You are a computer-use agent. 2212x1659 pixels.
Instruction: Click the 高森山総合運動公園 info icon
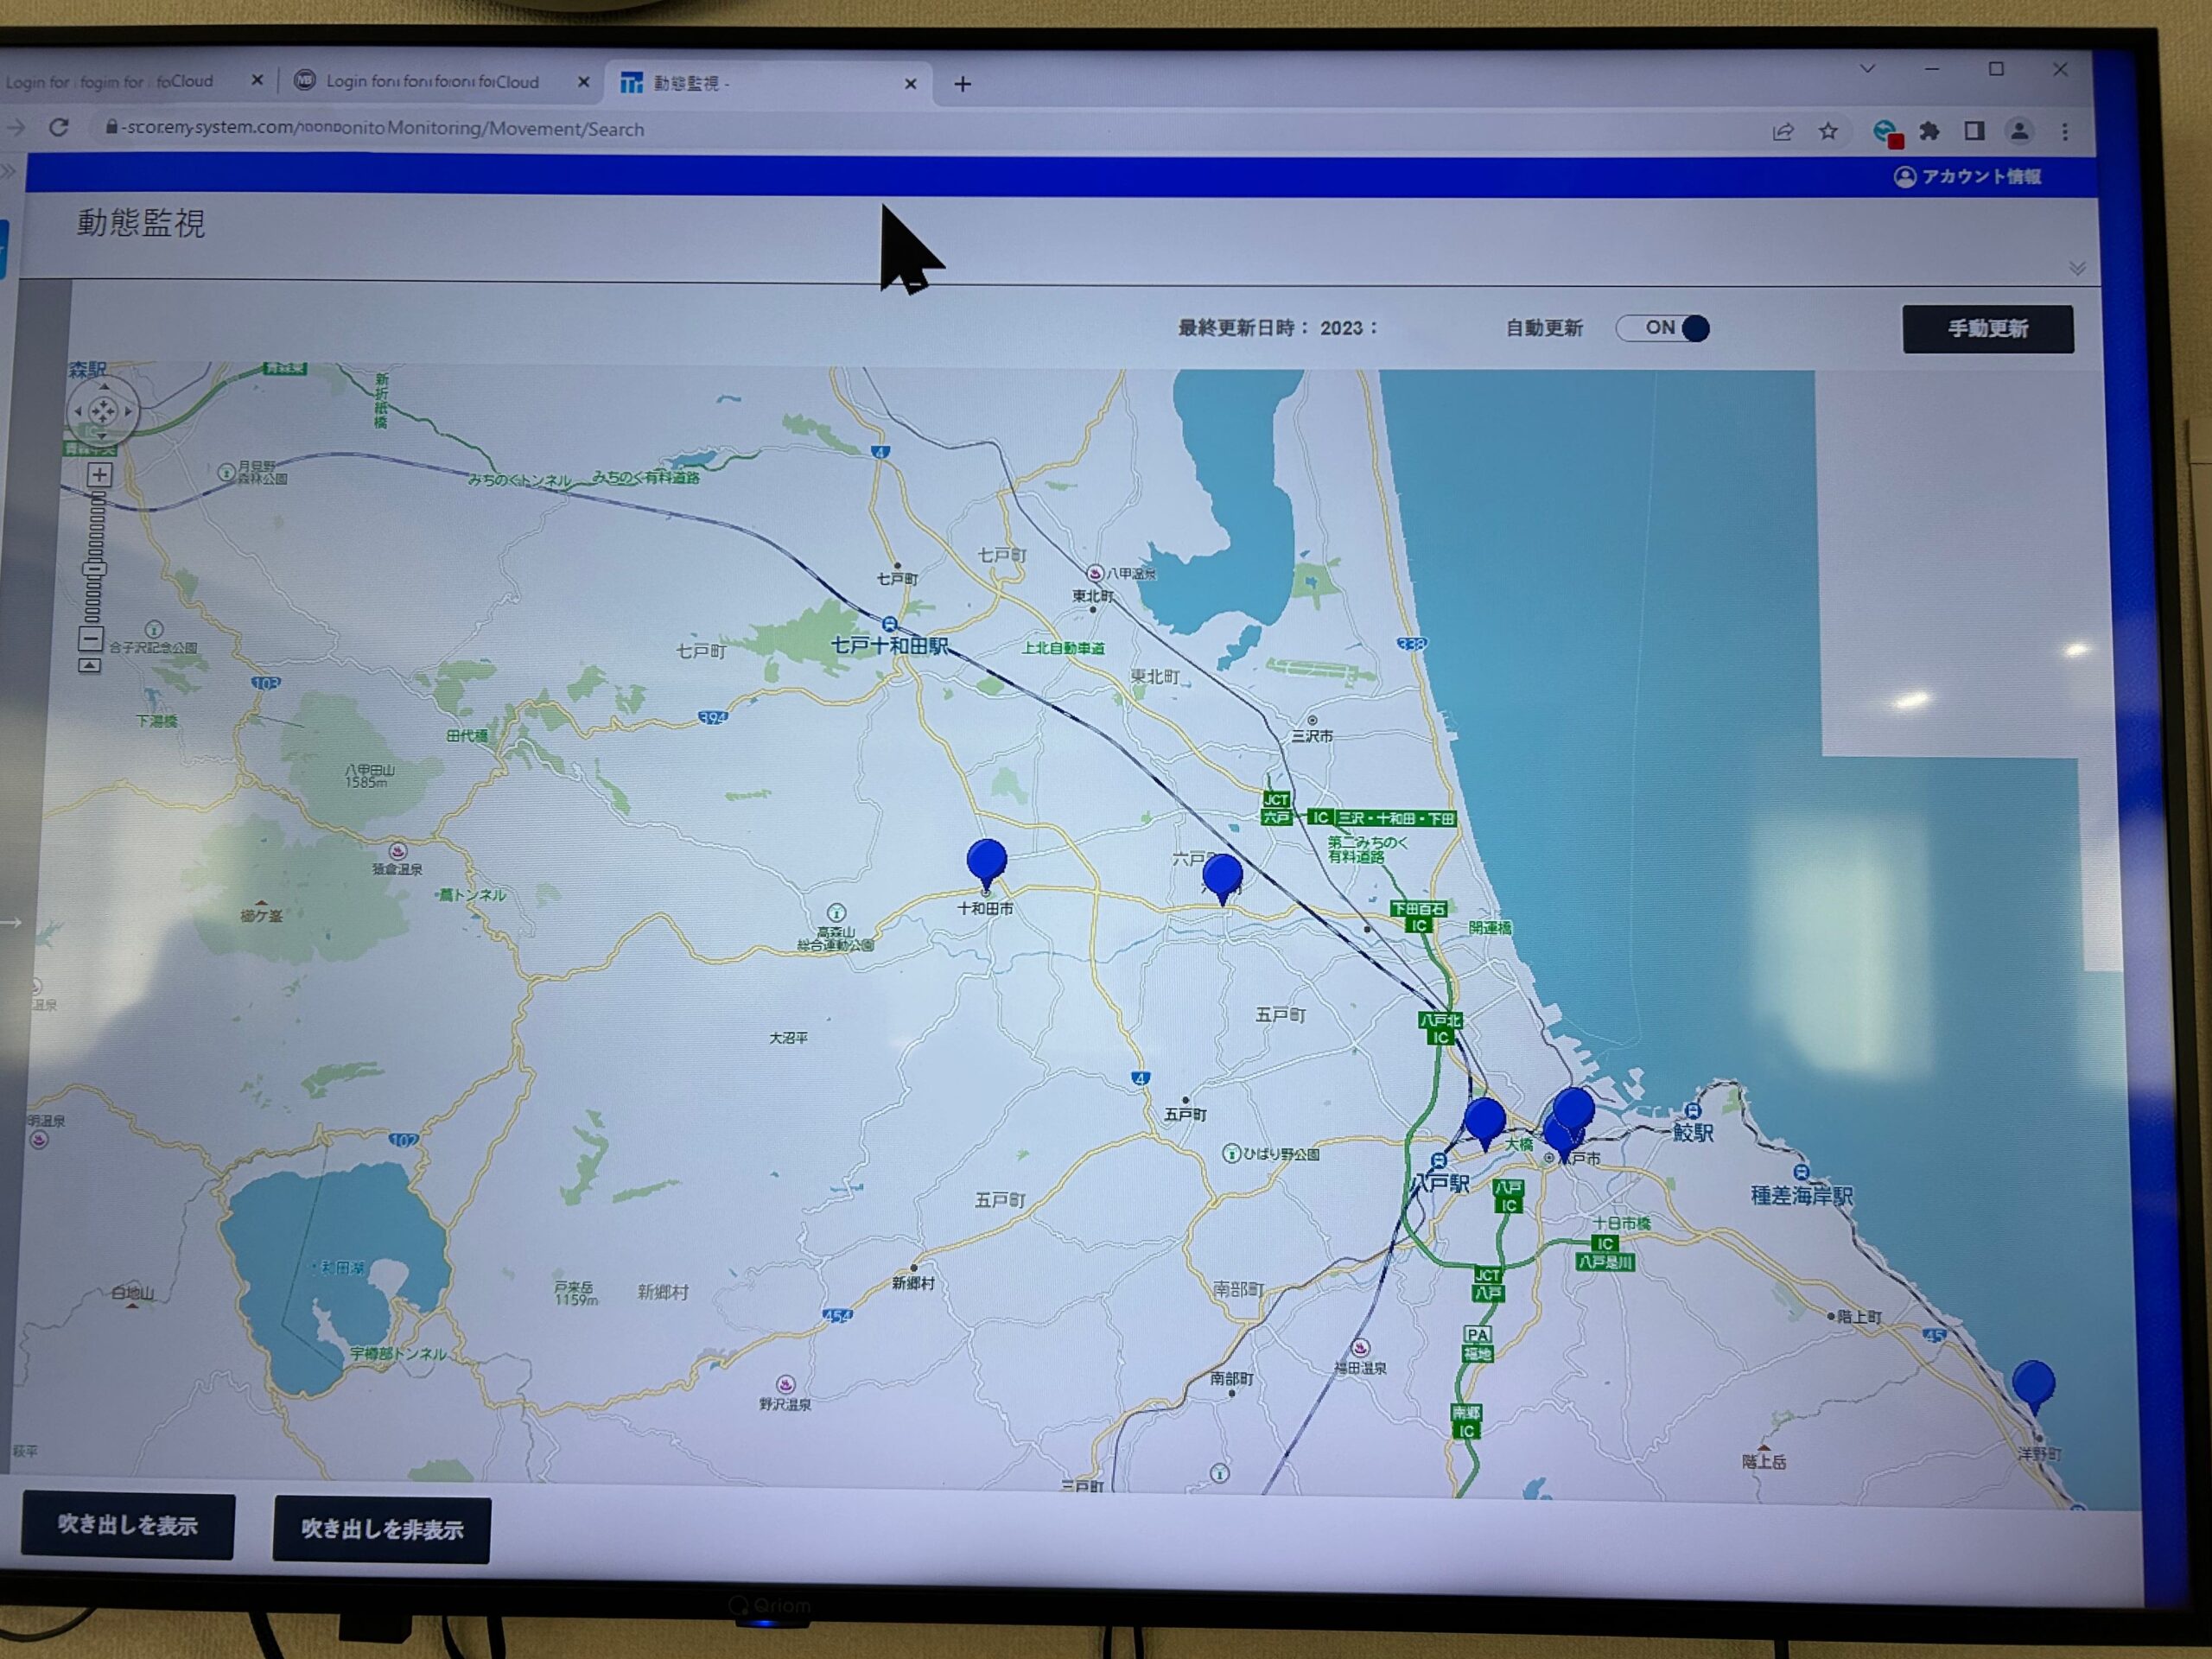836,913
